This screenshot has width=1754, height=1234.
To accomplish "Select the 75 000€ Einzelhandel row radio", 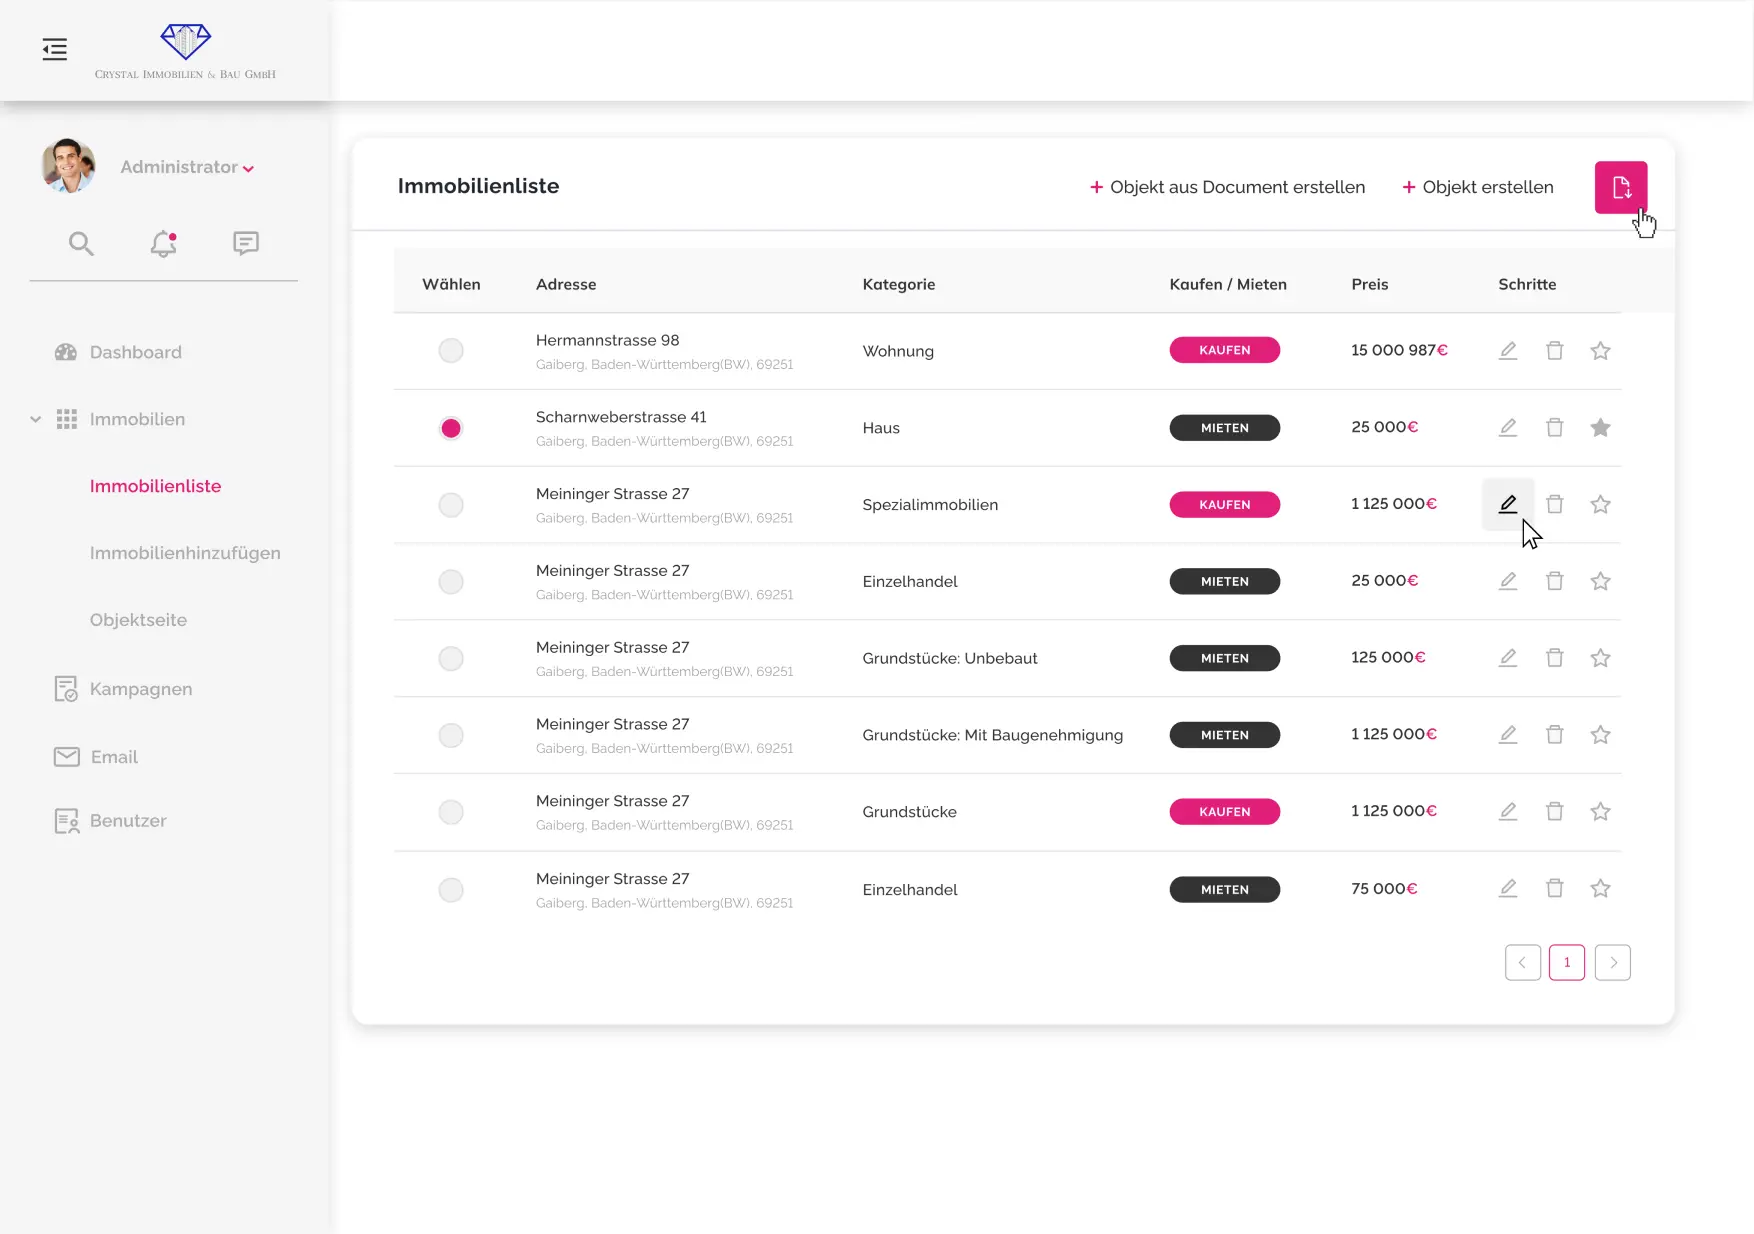I will pyautogui.click(x=451, y=889).
